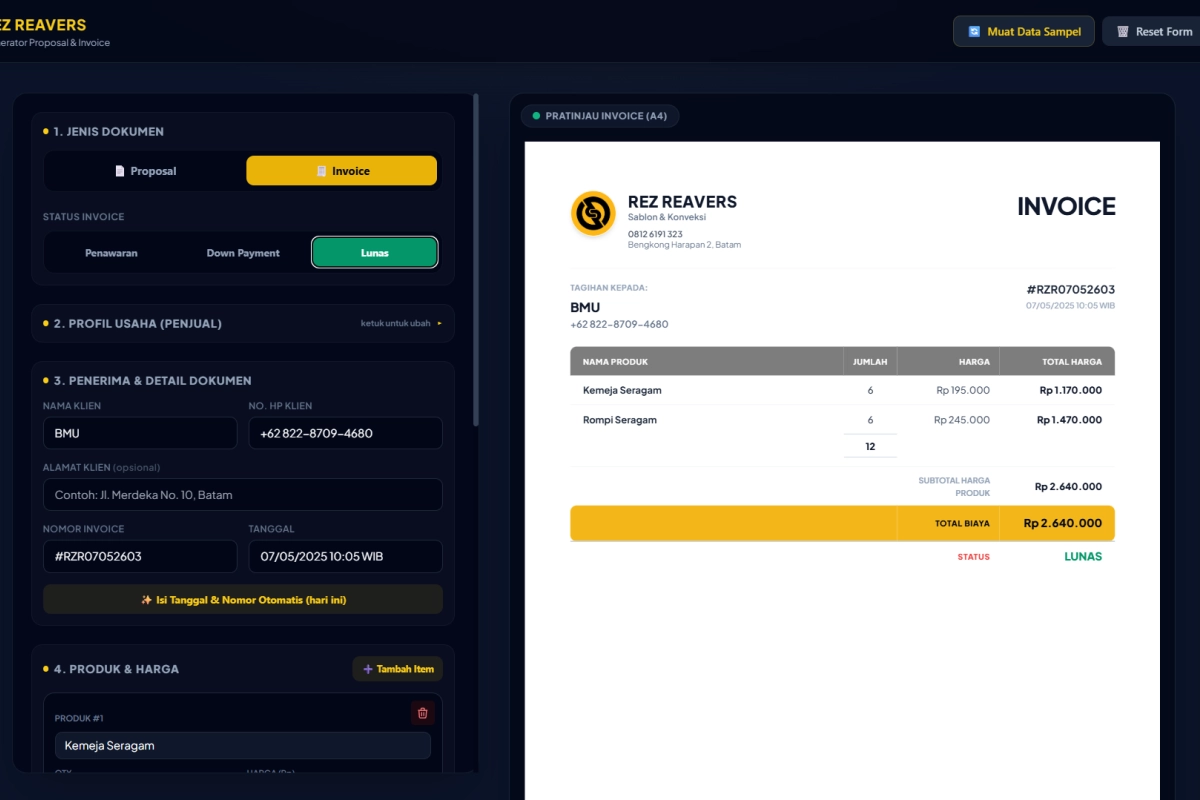Viewport: 1200px width, 800px height.
Task: Click the total quantity '12' cell
Action: [x=870, y=446]
